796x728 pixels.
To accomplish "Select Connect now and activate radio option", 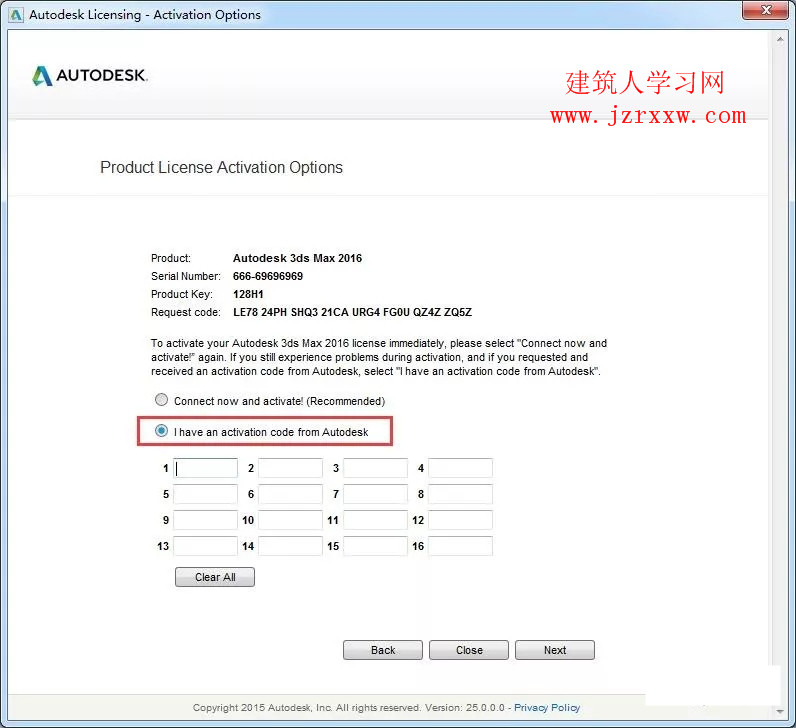I will click(161, 400).
